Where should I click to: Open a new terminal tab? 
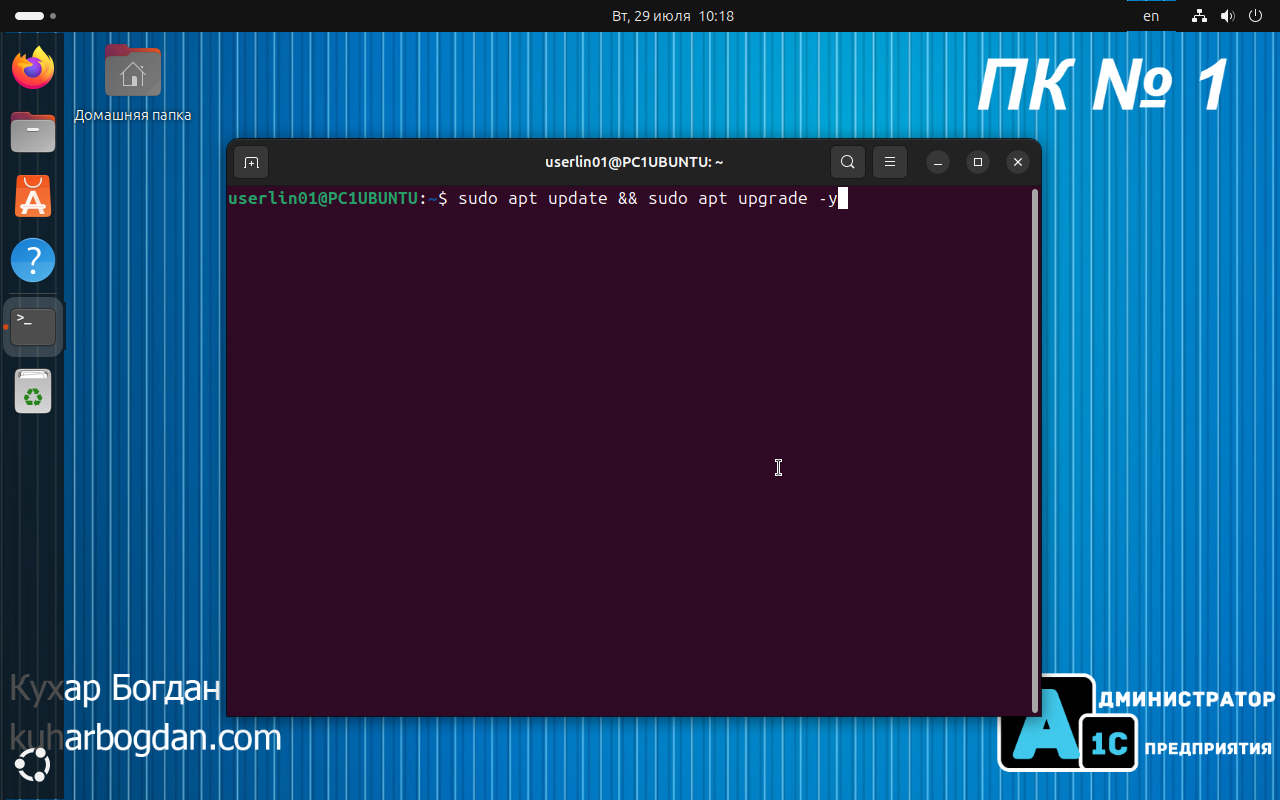251,162
